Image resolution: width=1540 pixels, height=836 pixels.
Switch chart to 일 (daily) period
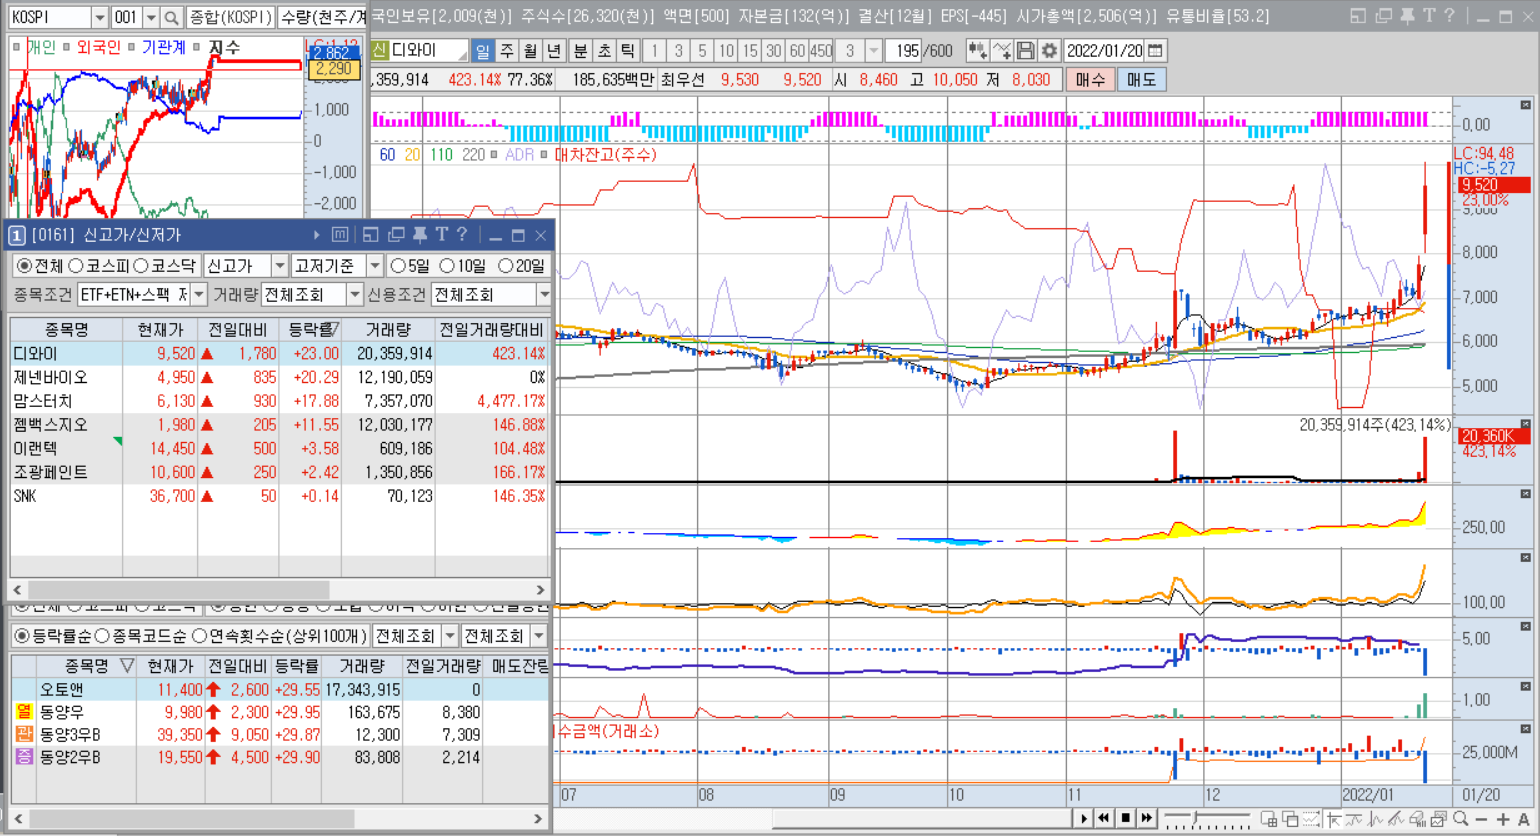coord(483,51)
